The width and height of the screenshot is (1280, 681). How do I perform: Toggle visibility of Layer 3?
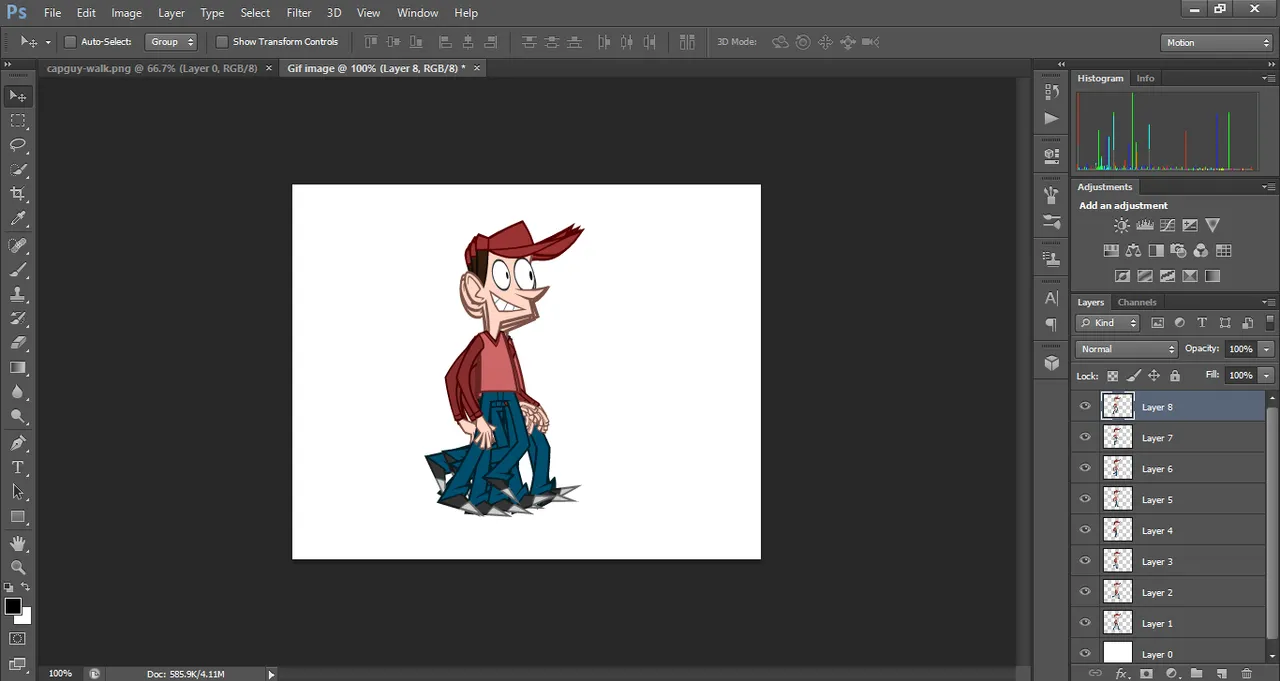(x=1085, y=561)
